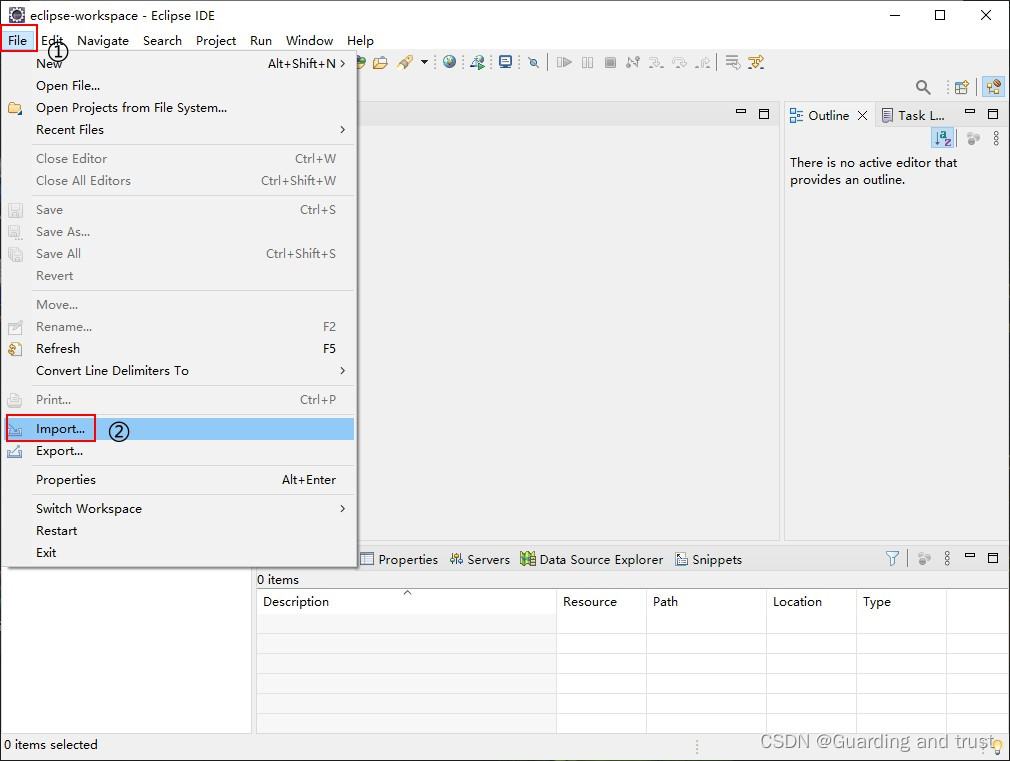This screenshot has height=761, width=1010.
Task: Switch to the Properties tab
Action: [399, 559]
